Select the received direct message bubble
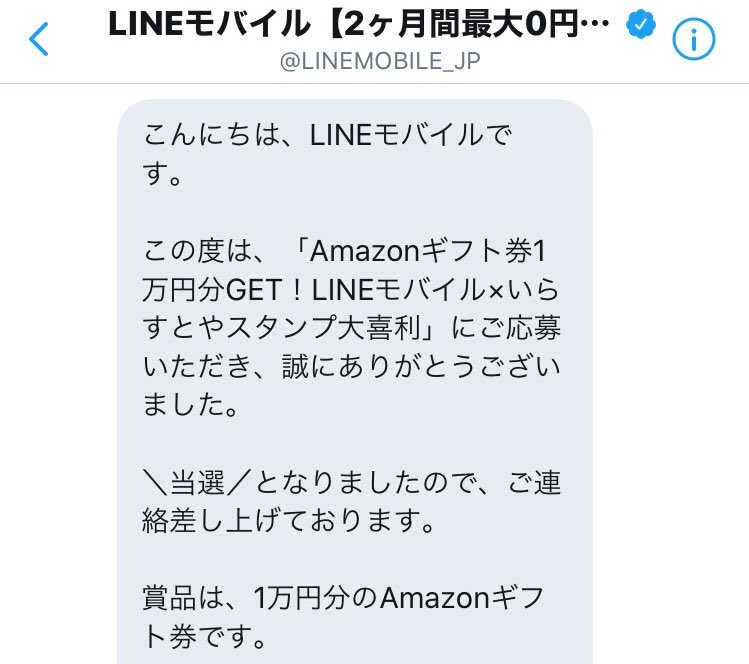The height and width of the screenshot is (664, 749). click(x=355, y=382)
